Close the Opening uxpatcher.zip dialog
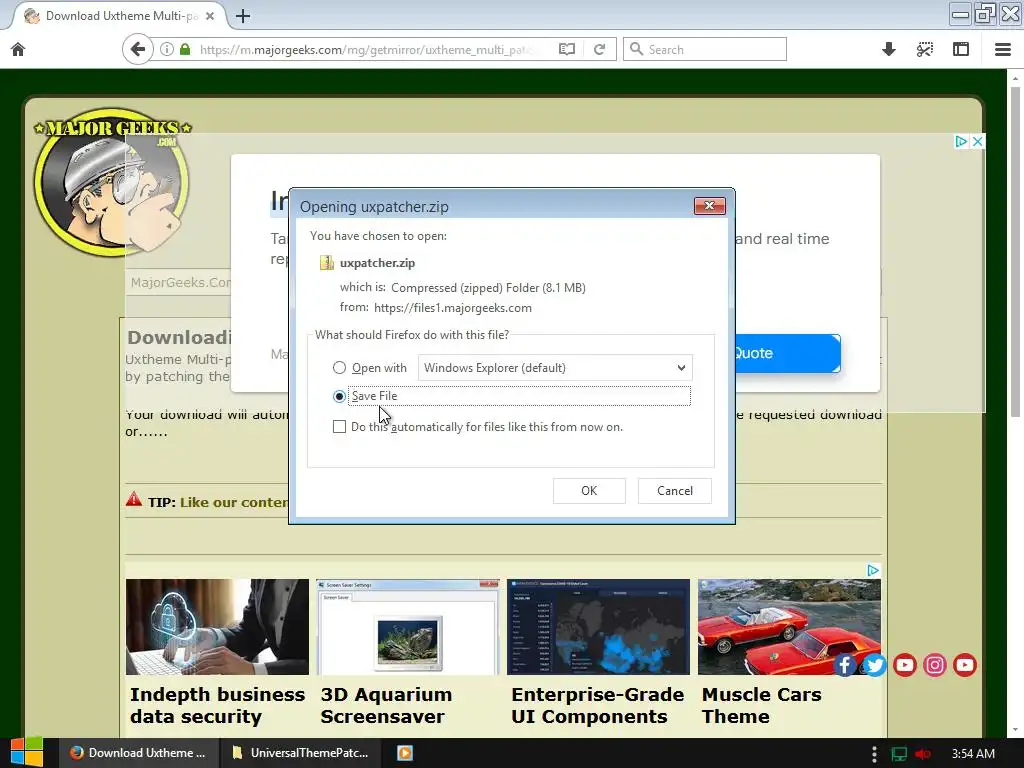Viewport: 1024px width, 768px height. tap(709, 206)
